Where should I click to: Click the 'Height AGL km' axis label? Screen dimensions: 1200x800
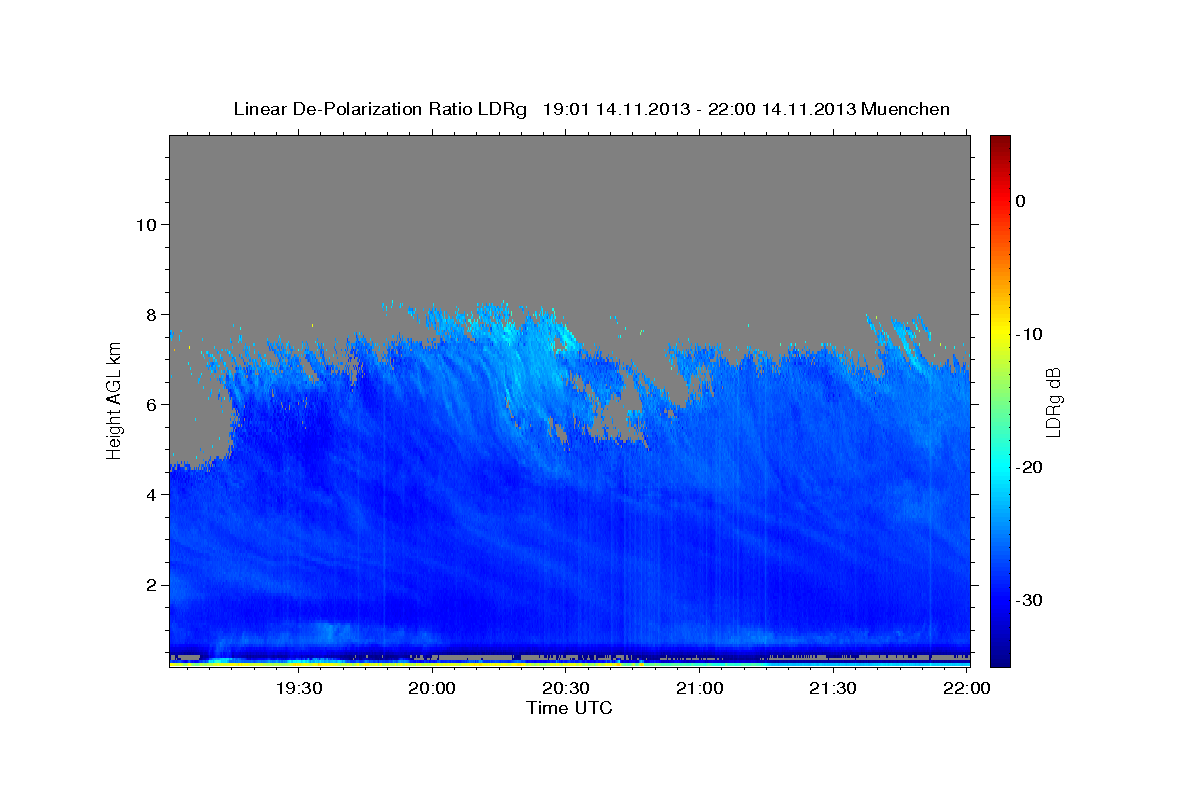coord(115,401)
